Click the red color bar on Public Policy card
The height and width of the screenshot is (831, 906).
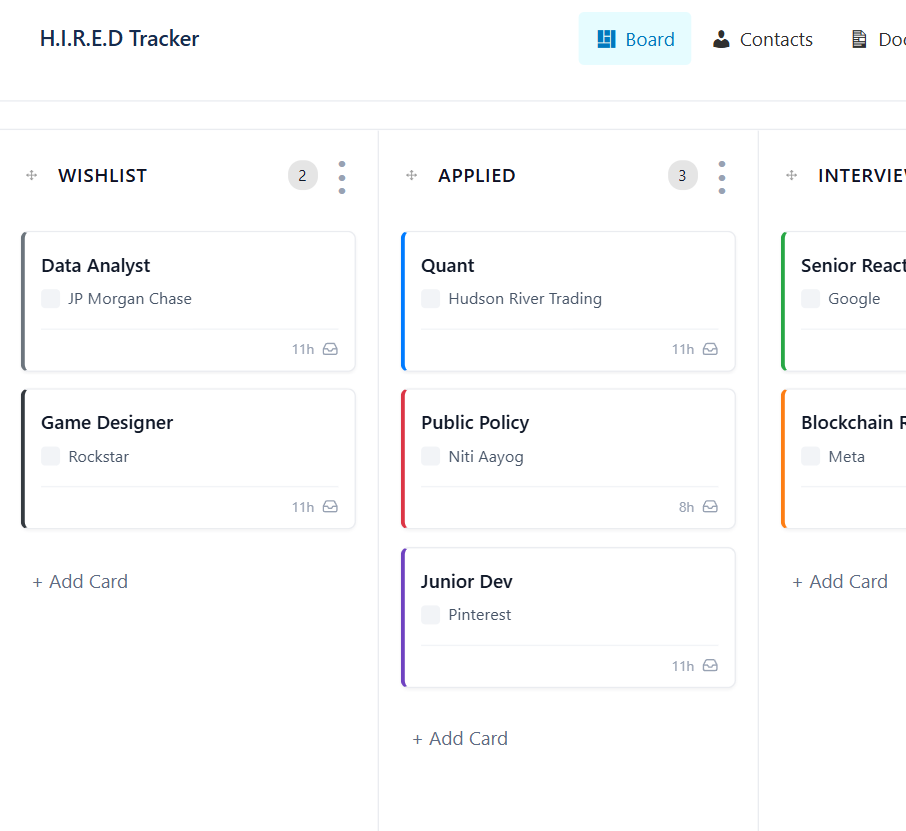coord(403,459)
